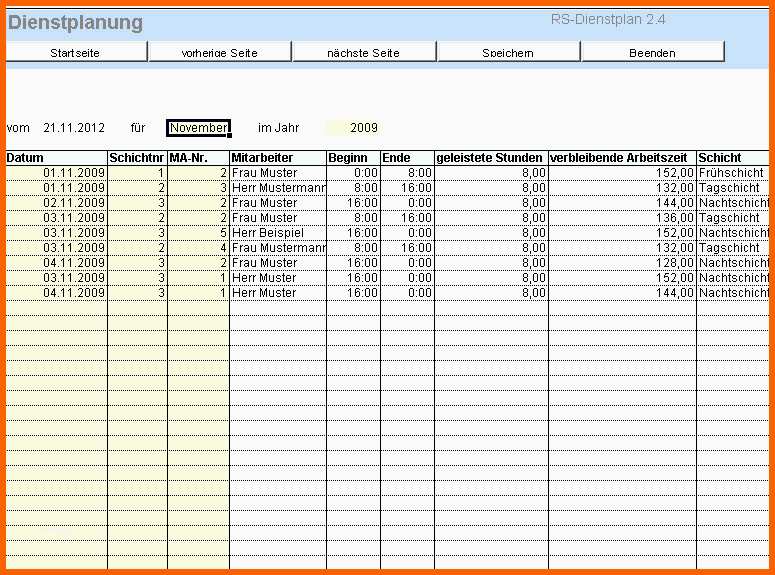This screenshot has height=575, width=775.
Task: Click the Frühschicht cell
Action: pos(732,173)
